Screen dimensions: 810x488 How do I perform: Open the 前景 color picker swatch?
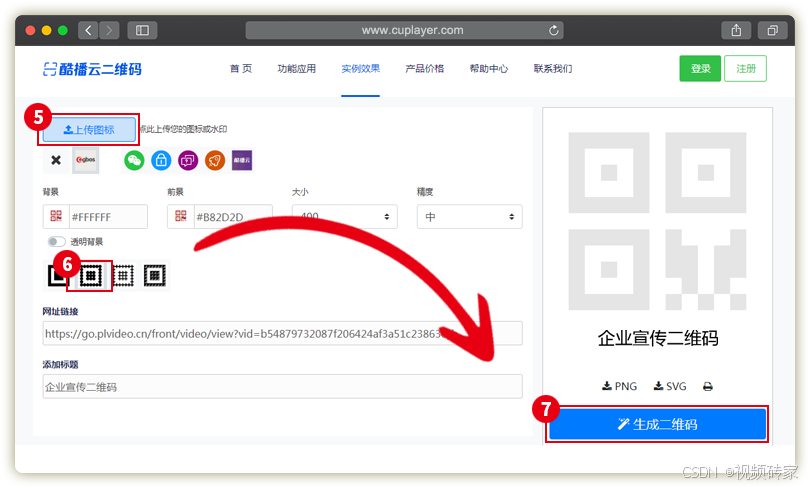tap(180, 216)
